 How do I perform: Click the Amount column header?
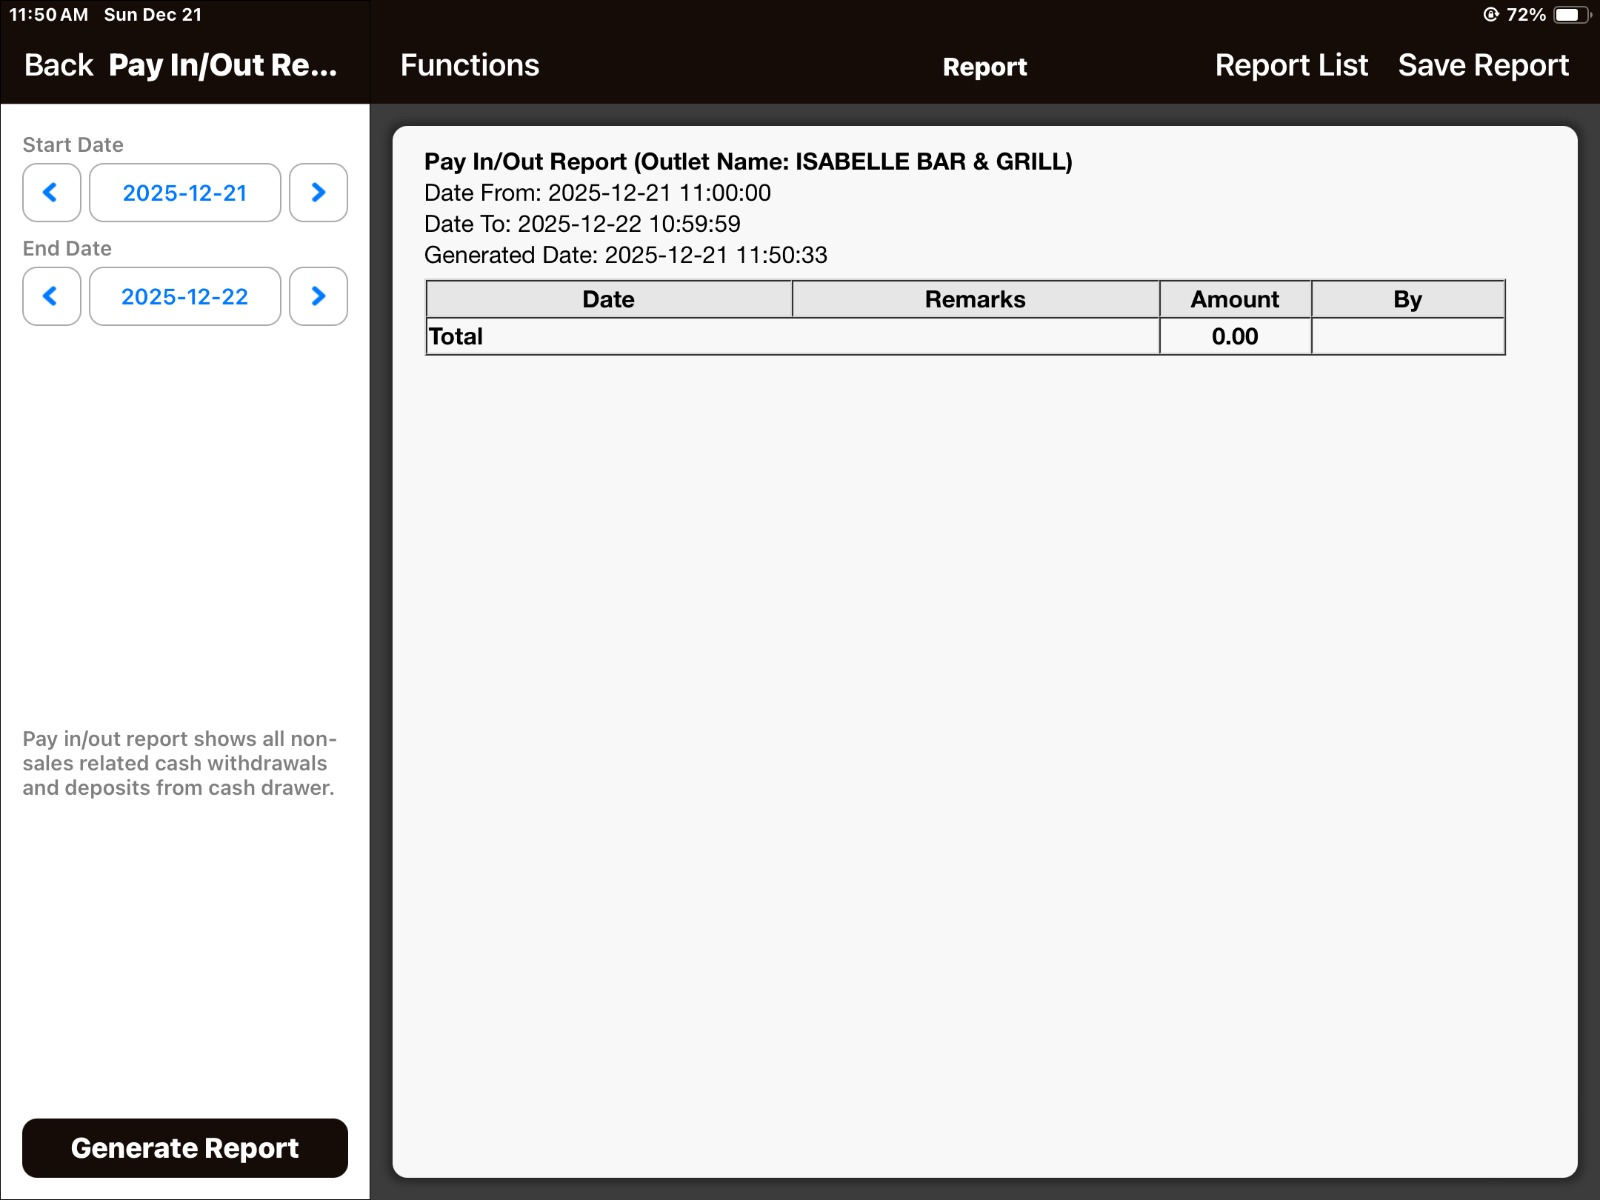[x=1234, y=299]
